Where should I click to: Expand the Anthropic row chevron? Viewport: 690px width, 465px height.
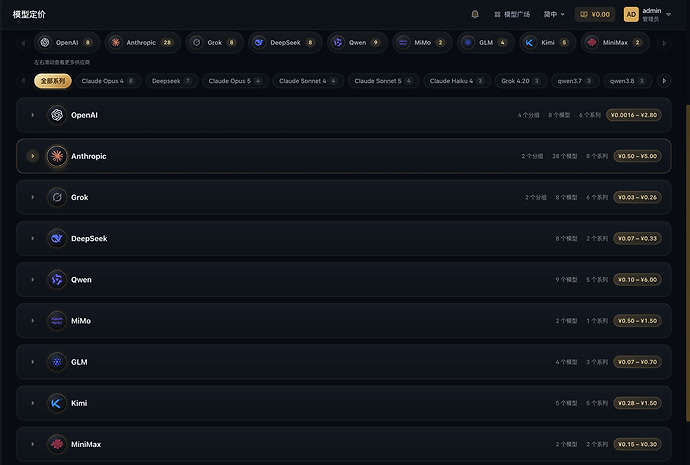33,156
